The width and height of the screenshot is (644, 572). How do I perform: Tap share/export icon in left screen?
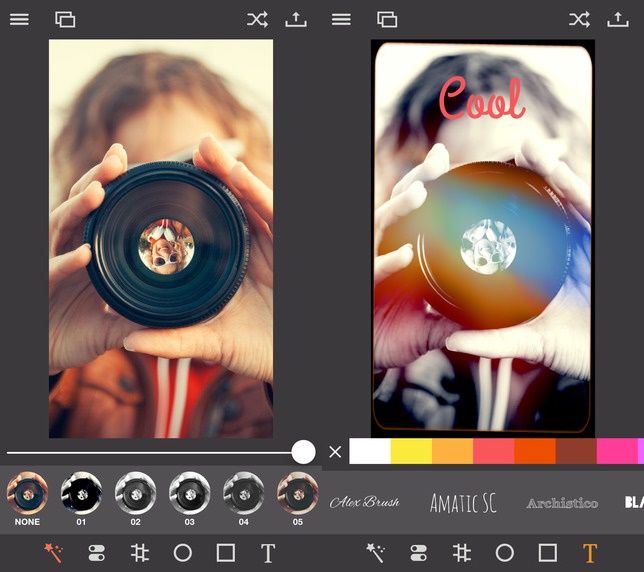click(x=296, y=19)
